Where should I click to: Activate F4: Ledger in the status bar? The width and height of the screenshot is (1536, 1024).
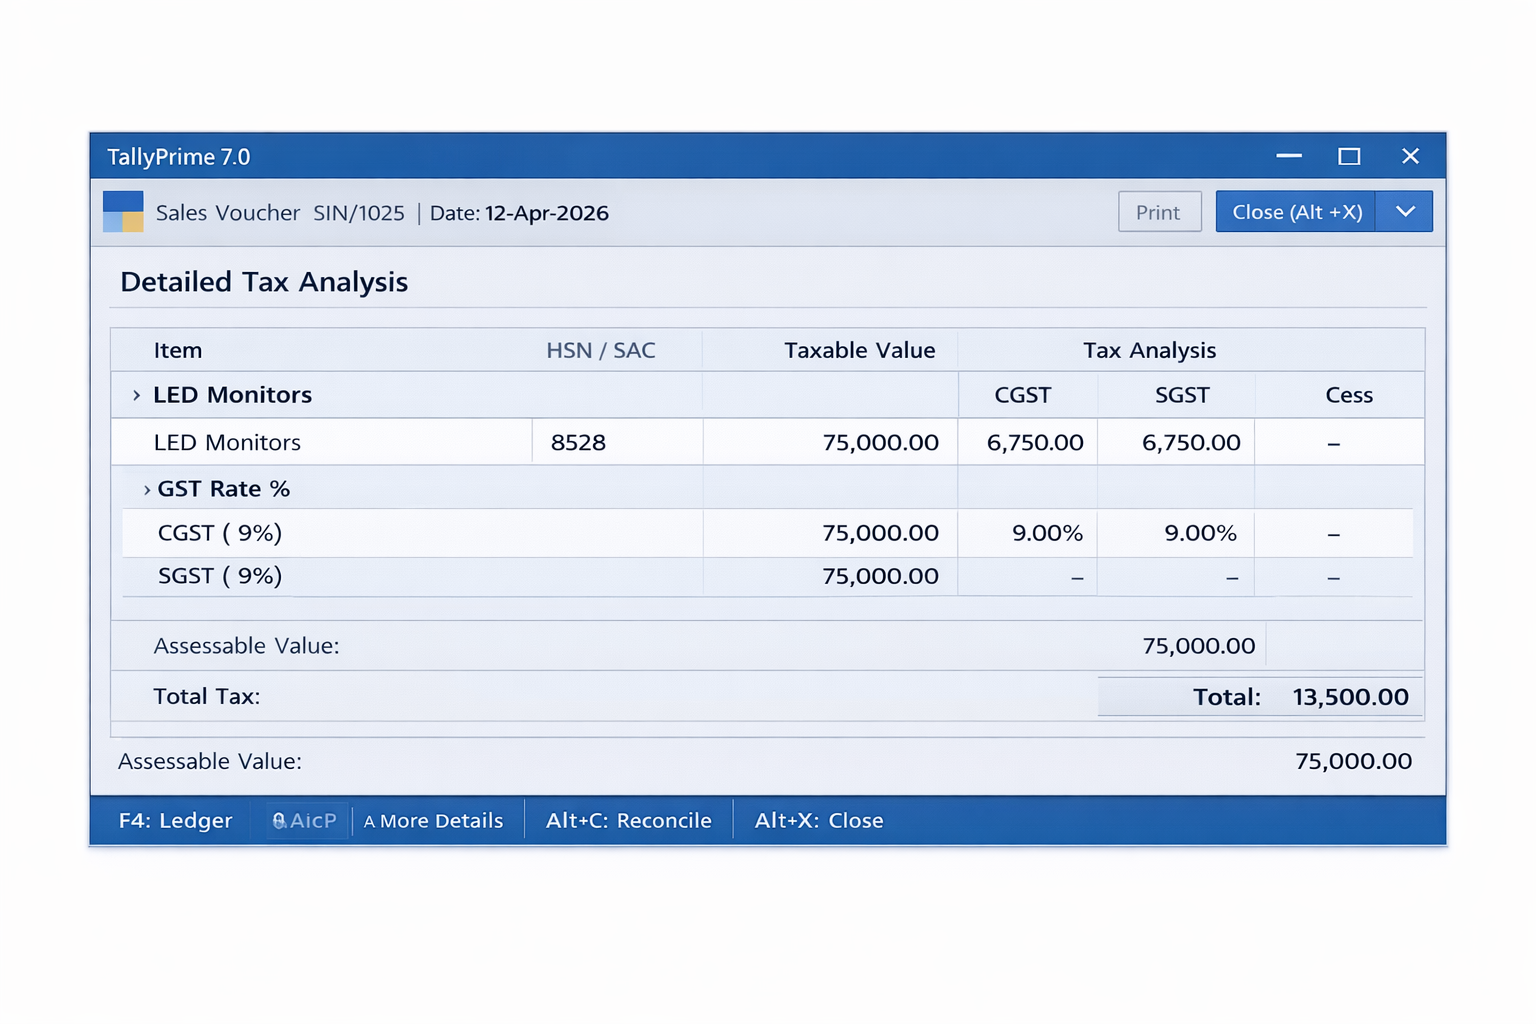(x=175, y=820)
